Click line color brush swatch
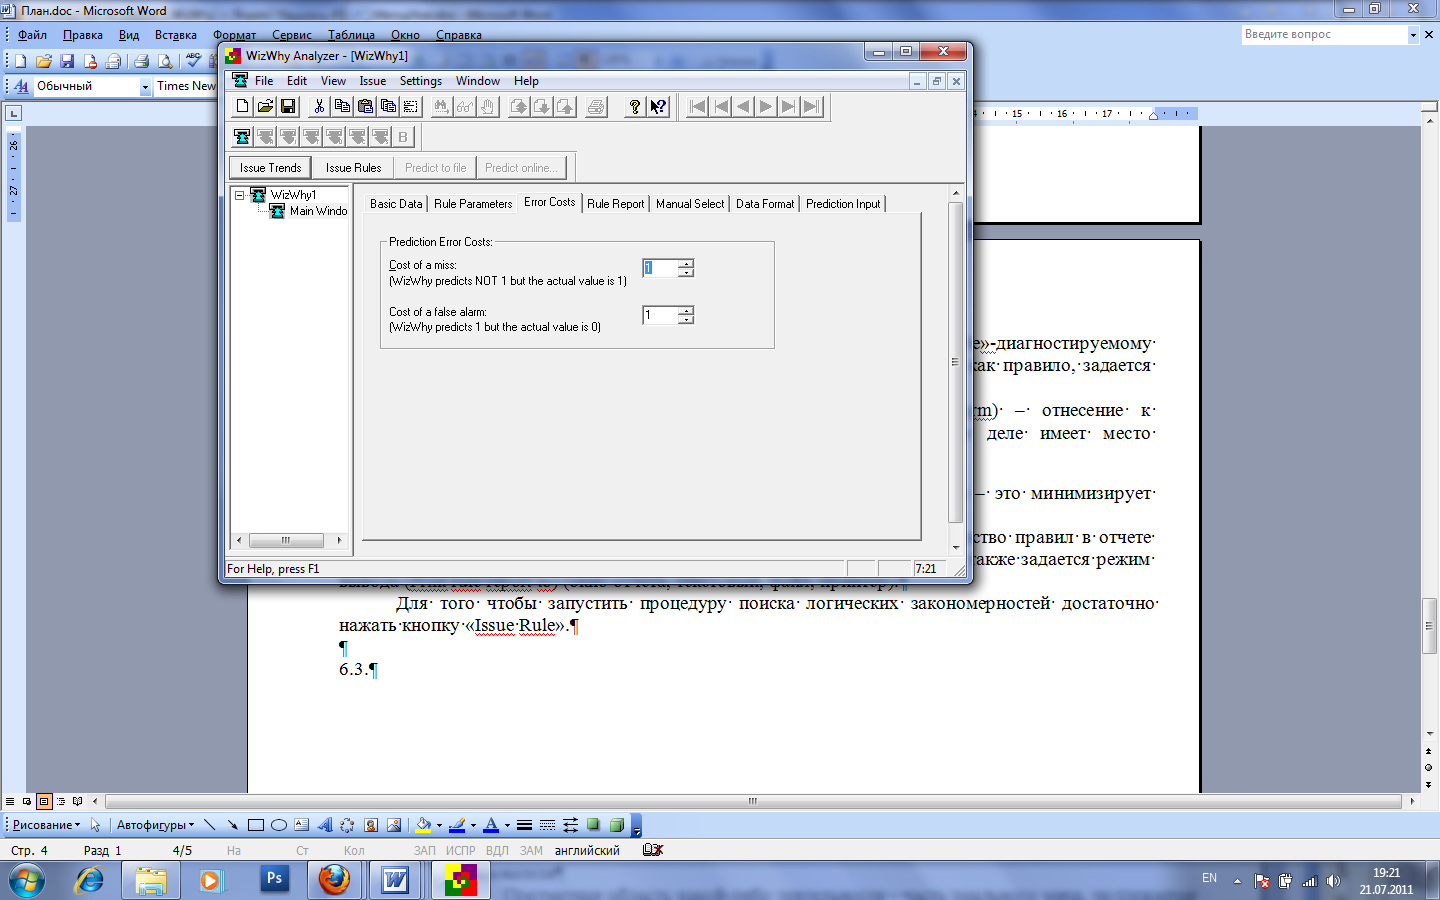The image size is (1440, 900). 457,825
